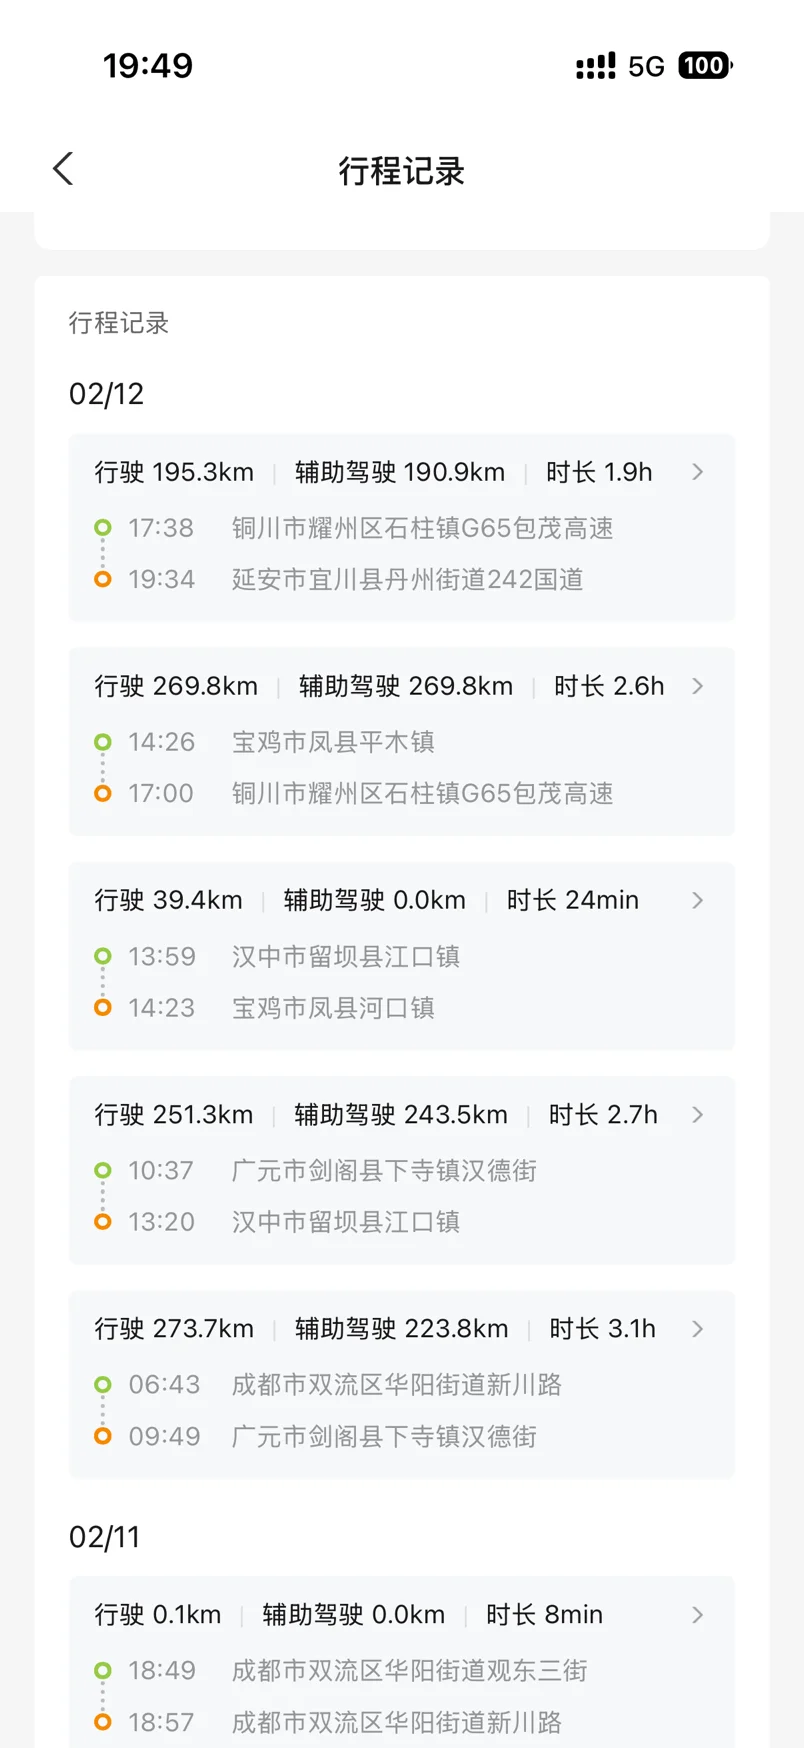Tap green start dot at 14:26
This screenshot has height=1748, width=804.
pos(102,742)
